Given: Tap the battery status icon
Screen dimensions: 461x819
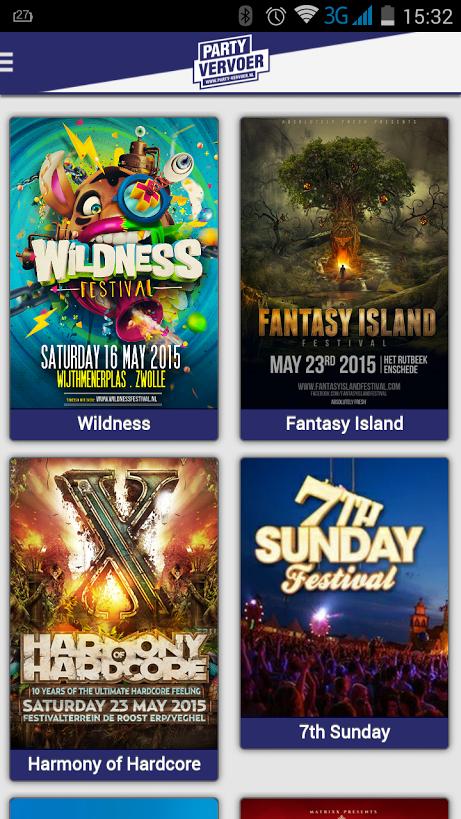Looking at the screenshot, I should 387,16.
